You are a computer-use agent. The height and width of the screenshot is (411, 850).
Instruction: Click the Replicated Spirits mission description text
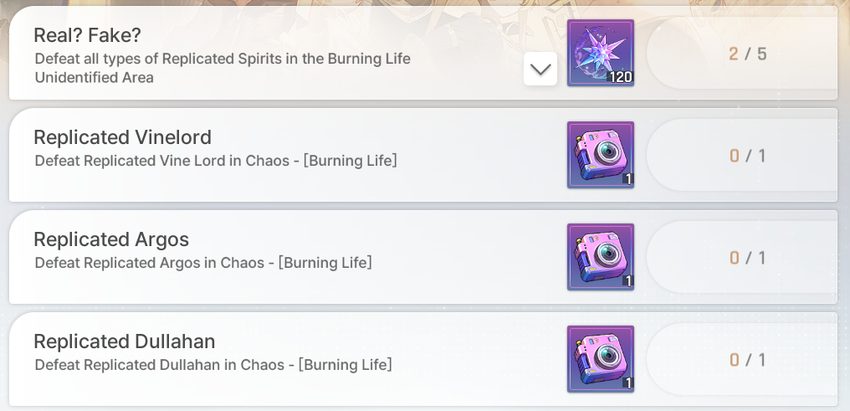pos(222,68)
